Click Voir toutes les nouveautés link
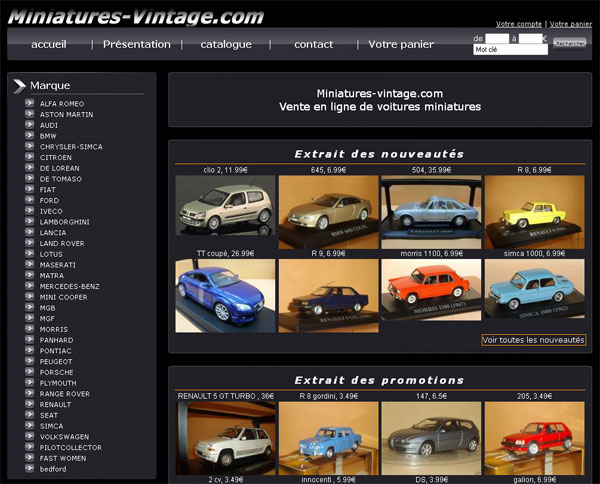Screen dimensions: 600x484 point(533,340)
